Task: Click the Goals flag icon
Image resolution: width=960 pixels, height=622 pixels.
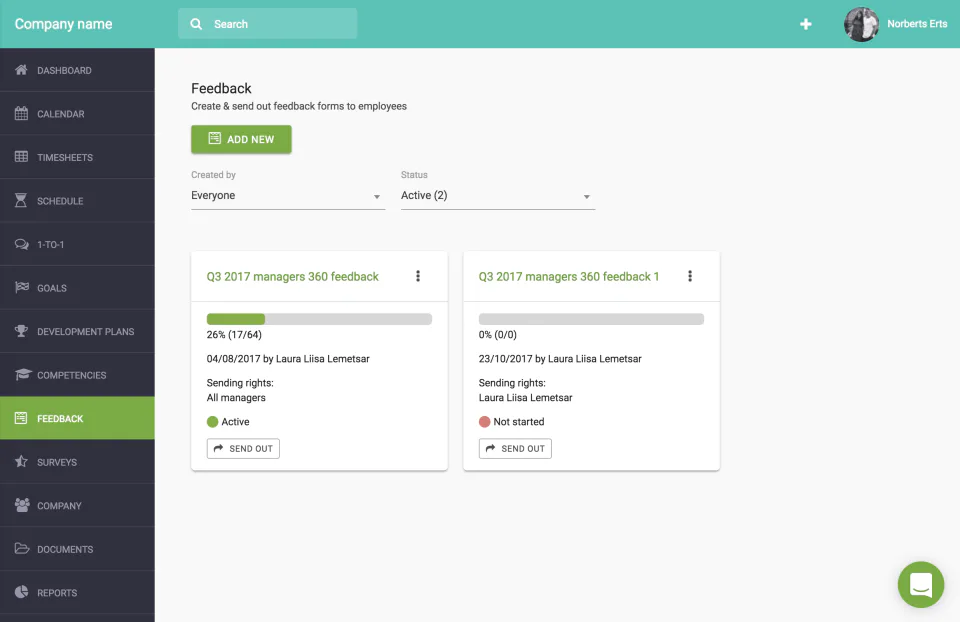Action: [x=21, y=287]
